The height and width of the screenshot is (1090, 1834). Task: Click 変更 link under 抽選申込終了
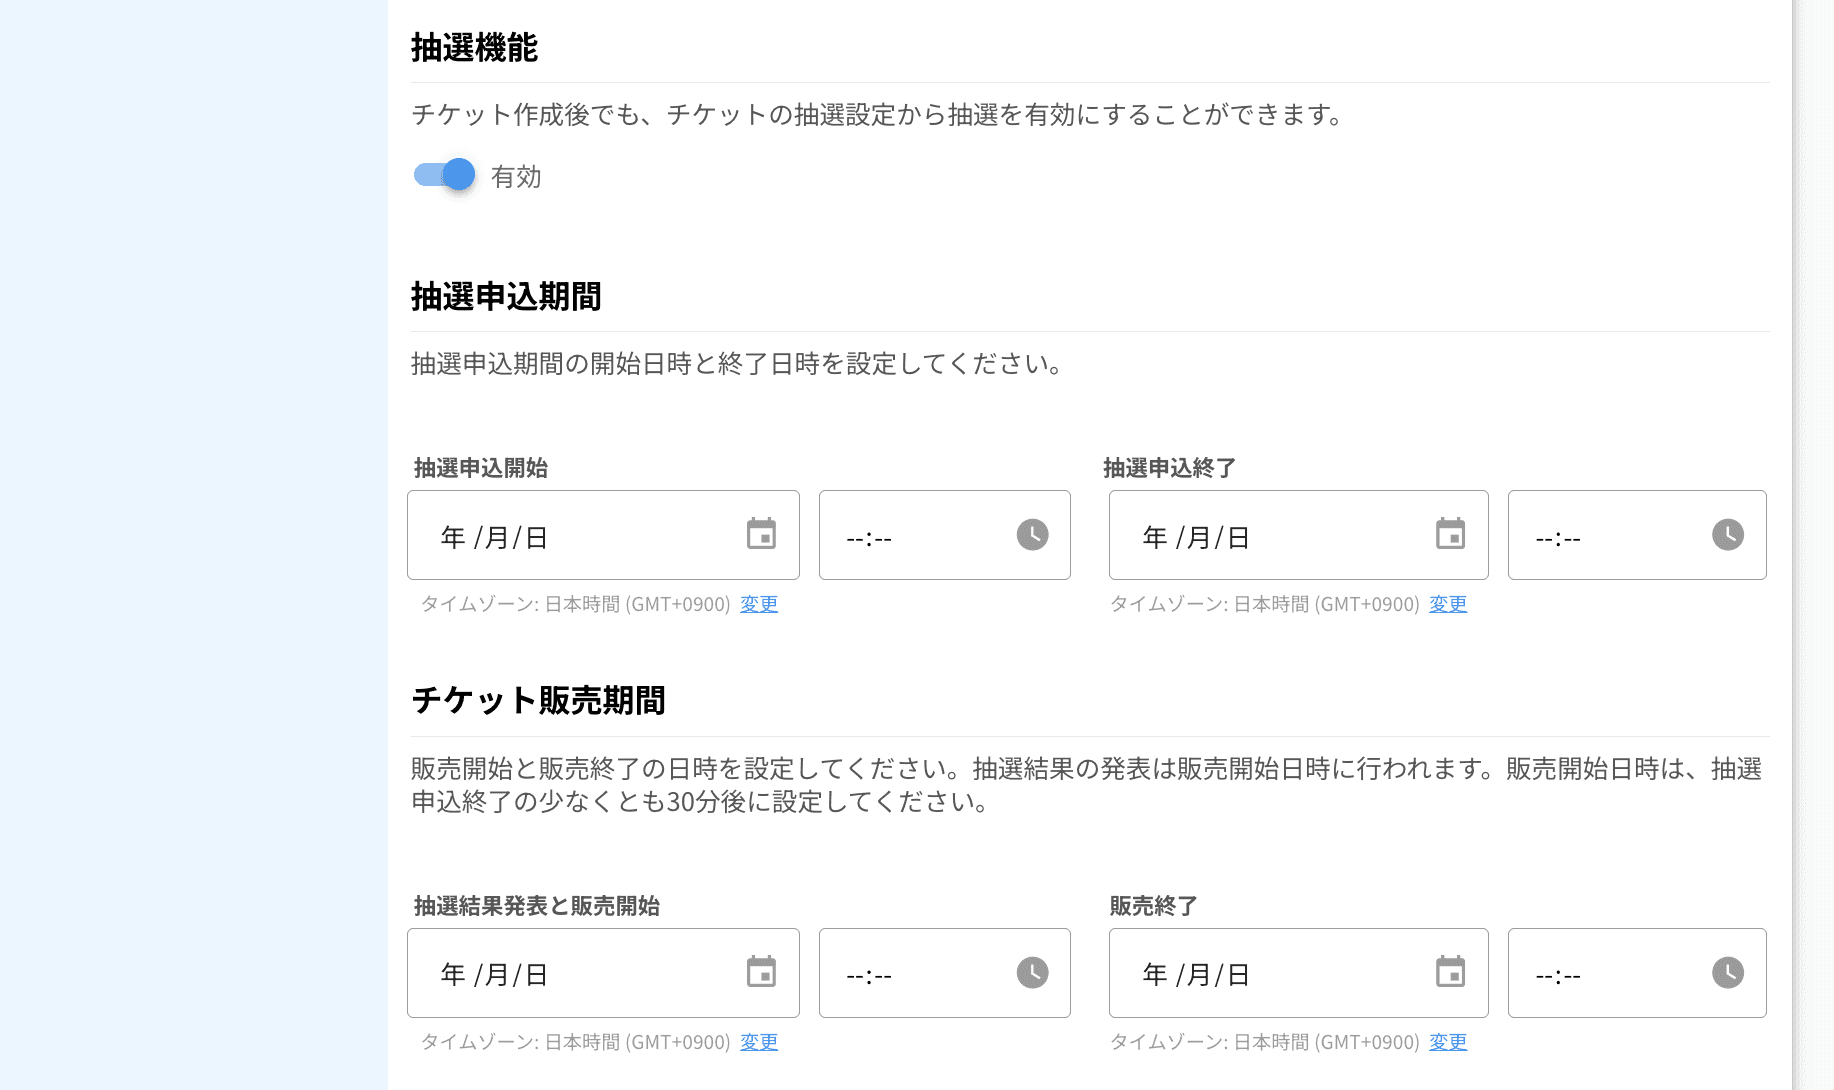[1448, 604]
